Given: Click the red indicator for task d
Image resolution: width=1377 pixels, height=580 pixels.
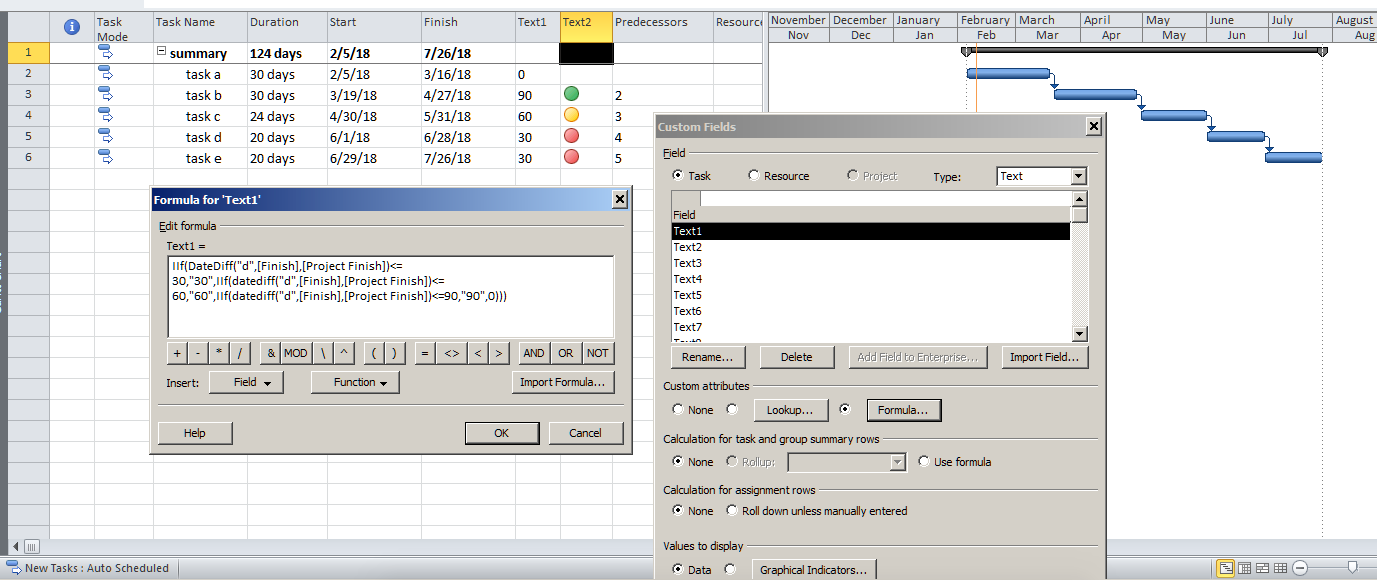Looking at the screenshot, I should tap(571, 136).
